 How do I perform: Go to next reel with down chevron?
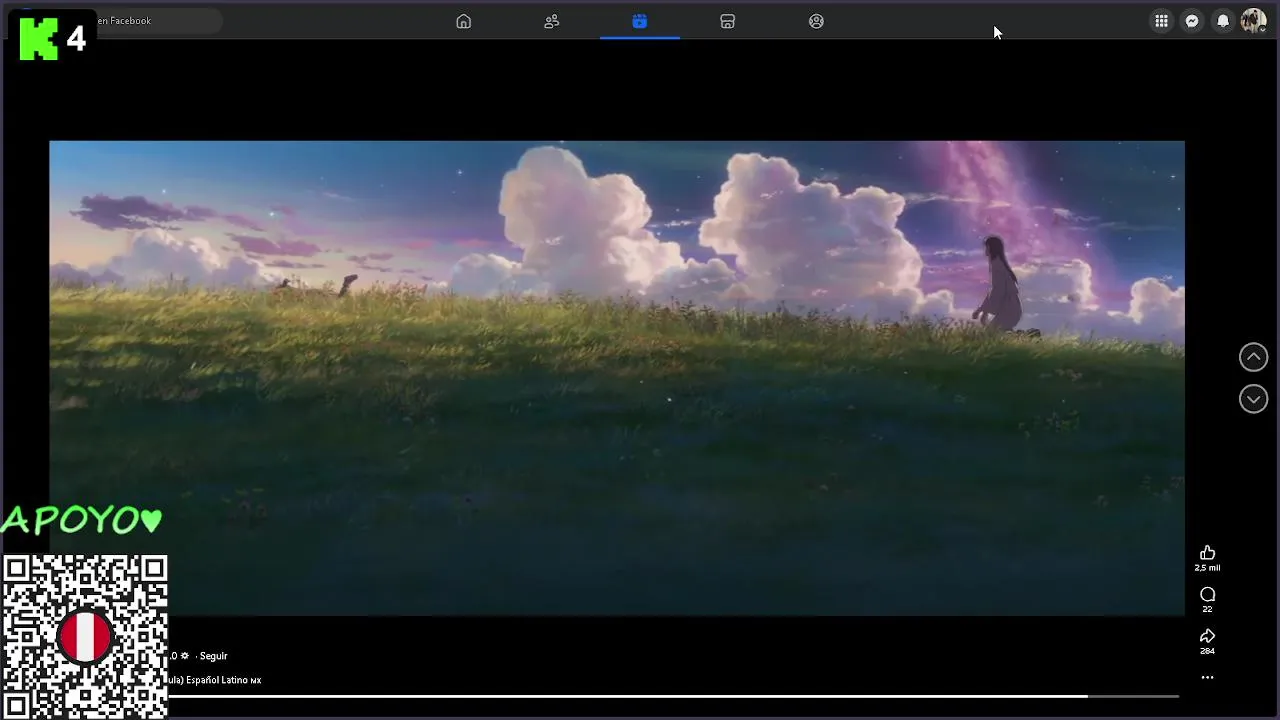click(1253, 399)
